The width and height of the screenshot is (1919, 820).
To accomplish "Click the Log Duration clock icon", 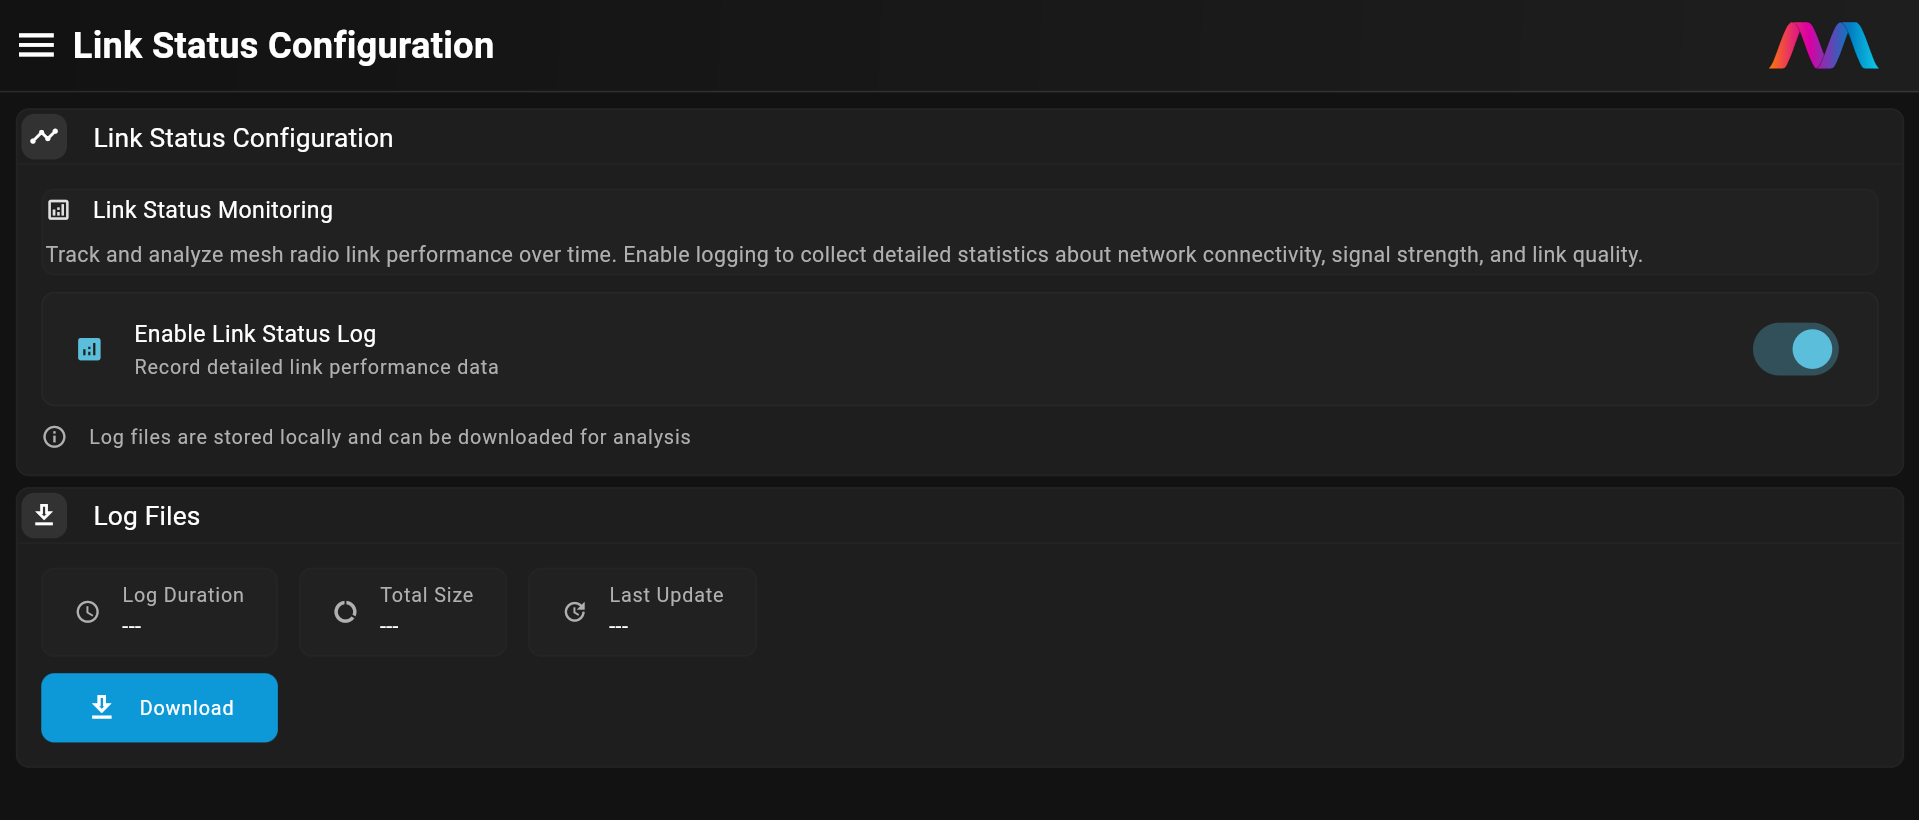I will pos(88,612).
